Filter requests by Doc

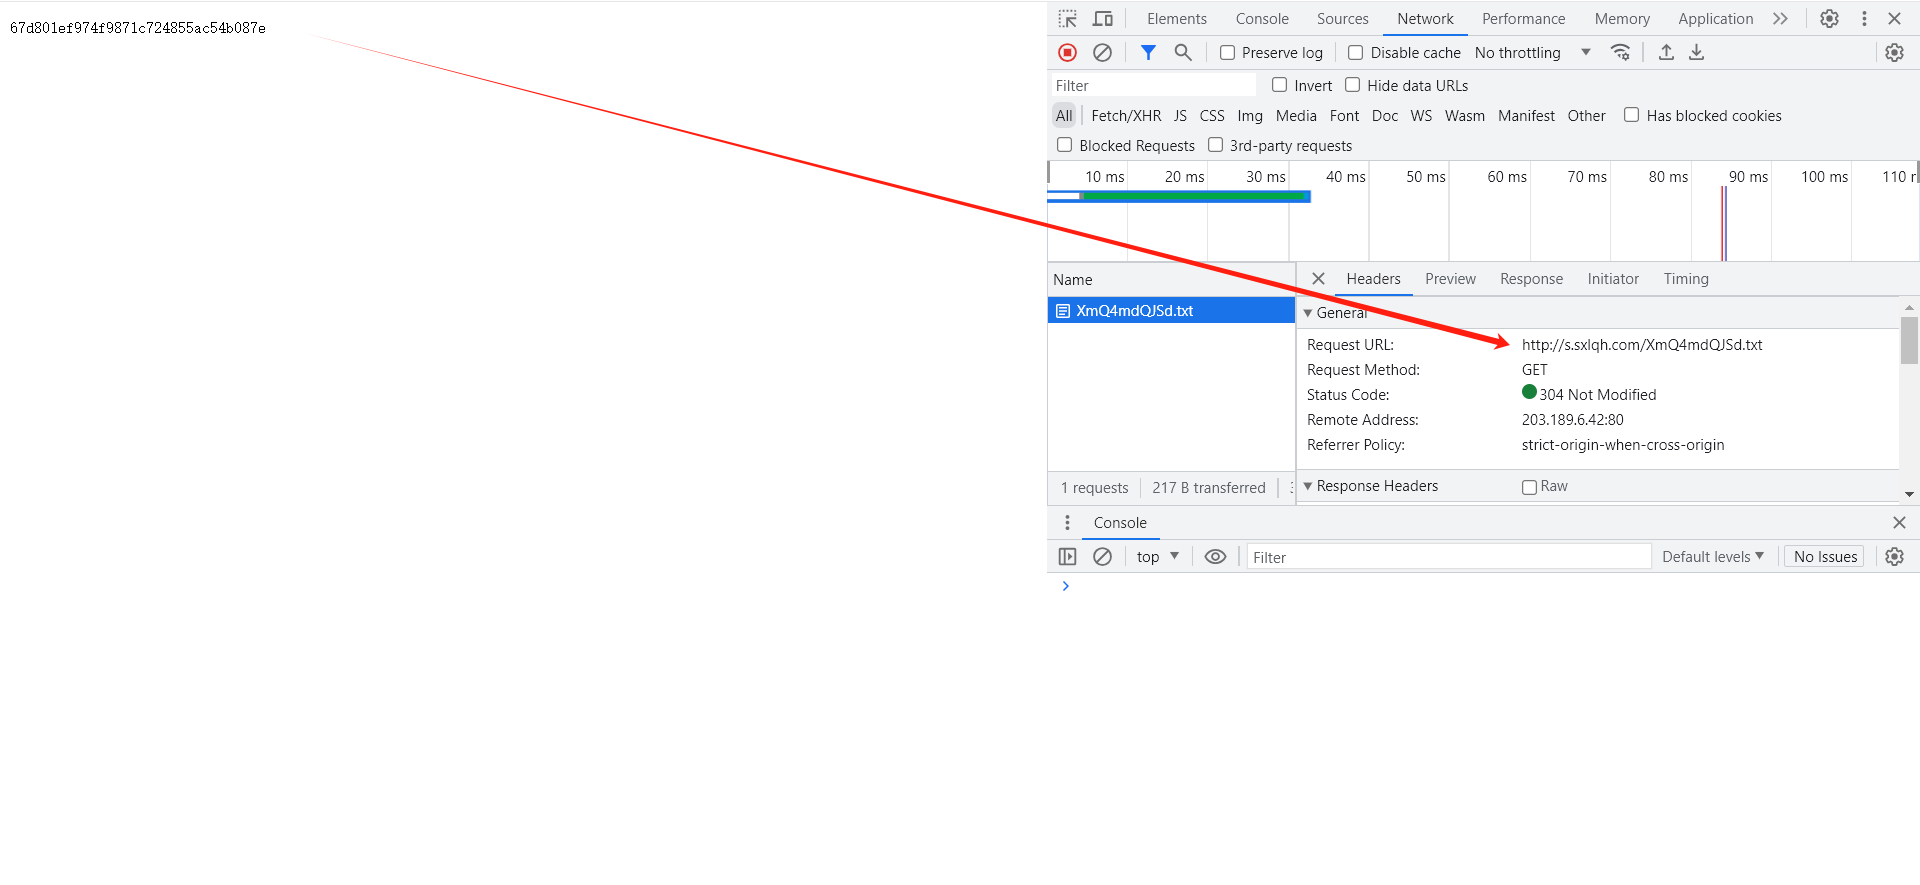click(1385, 116)
